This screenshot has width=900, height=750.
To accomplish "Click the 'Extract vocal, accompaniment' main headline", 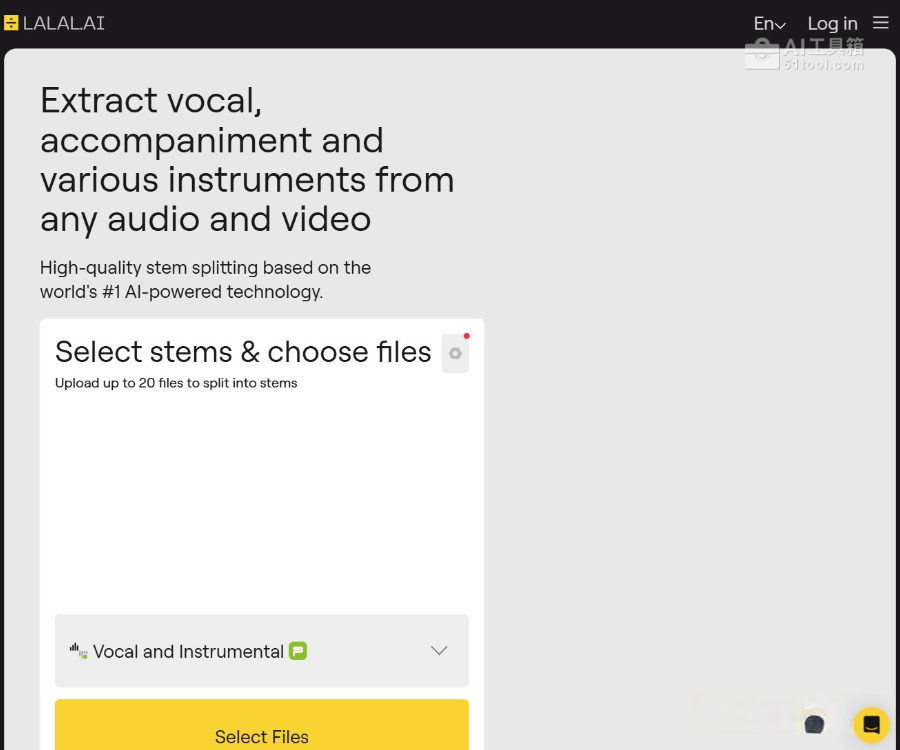I will [x=247, y=160].
